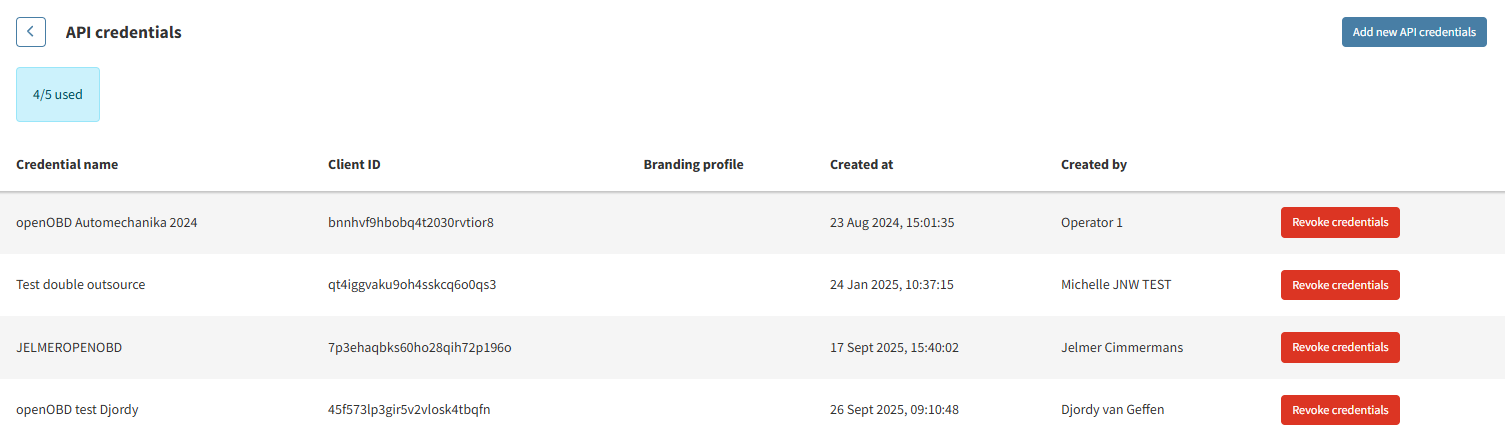
Task: Click the API credentials page title
Action: click(124, 32)
